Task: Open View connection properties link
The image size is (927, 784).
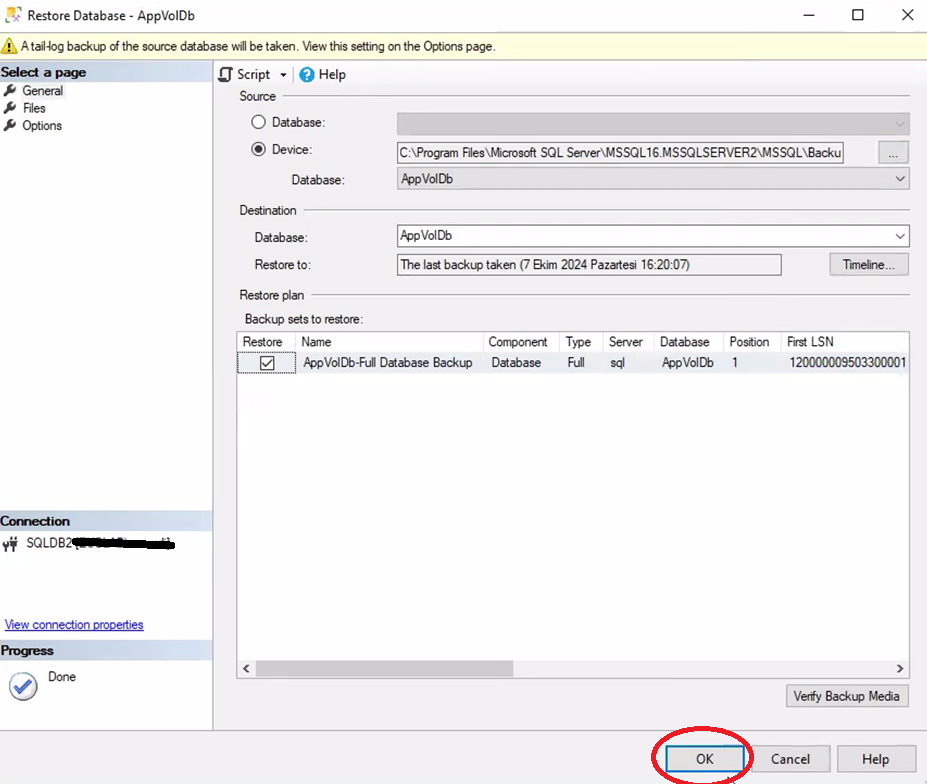Action: point(74,625)
